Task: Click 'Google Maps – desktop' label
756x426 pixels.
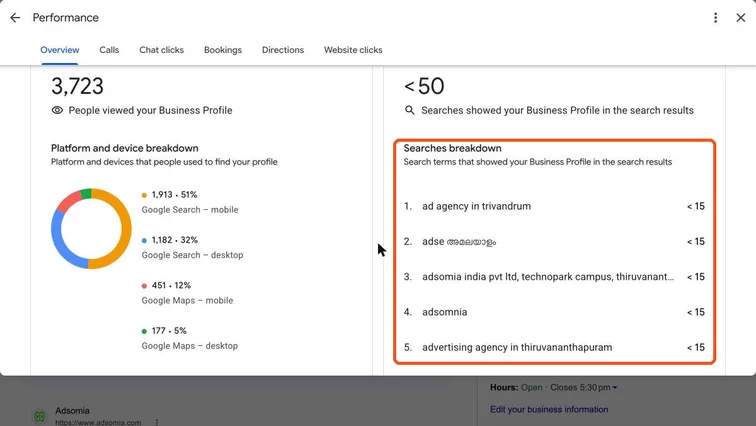Action: click(x=189, y=346)
